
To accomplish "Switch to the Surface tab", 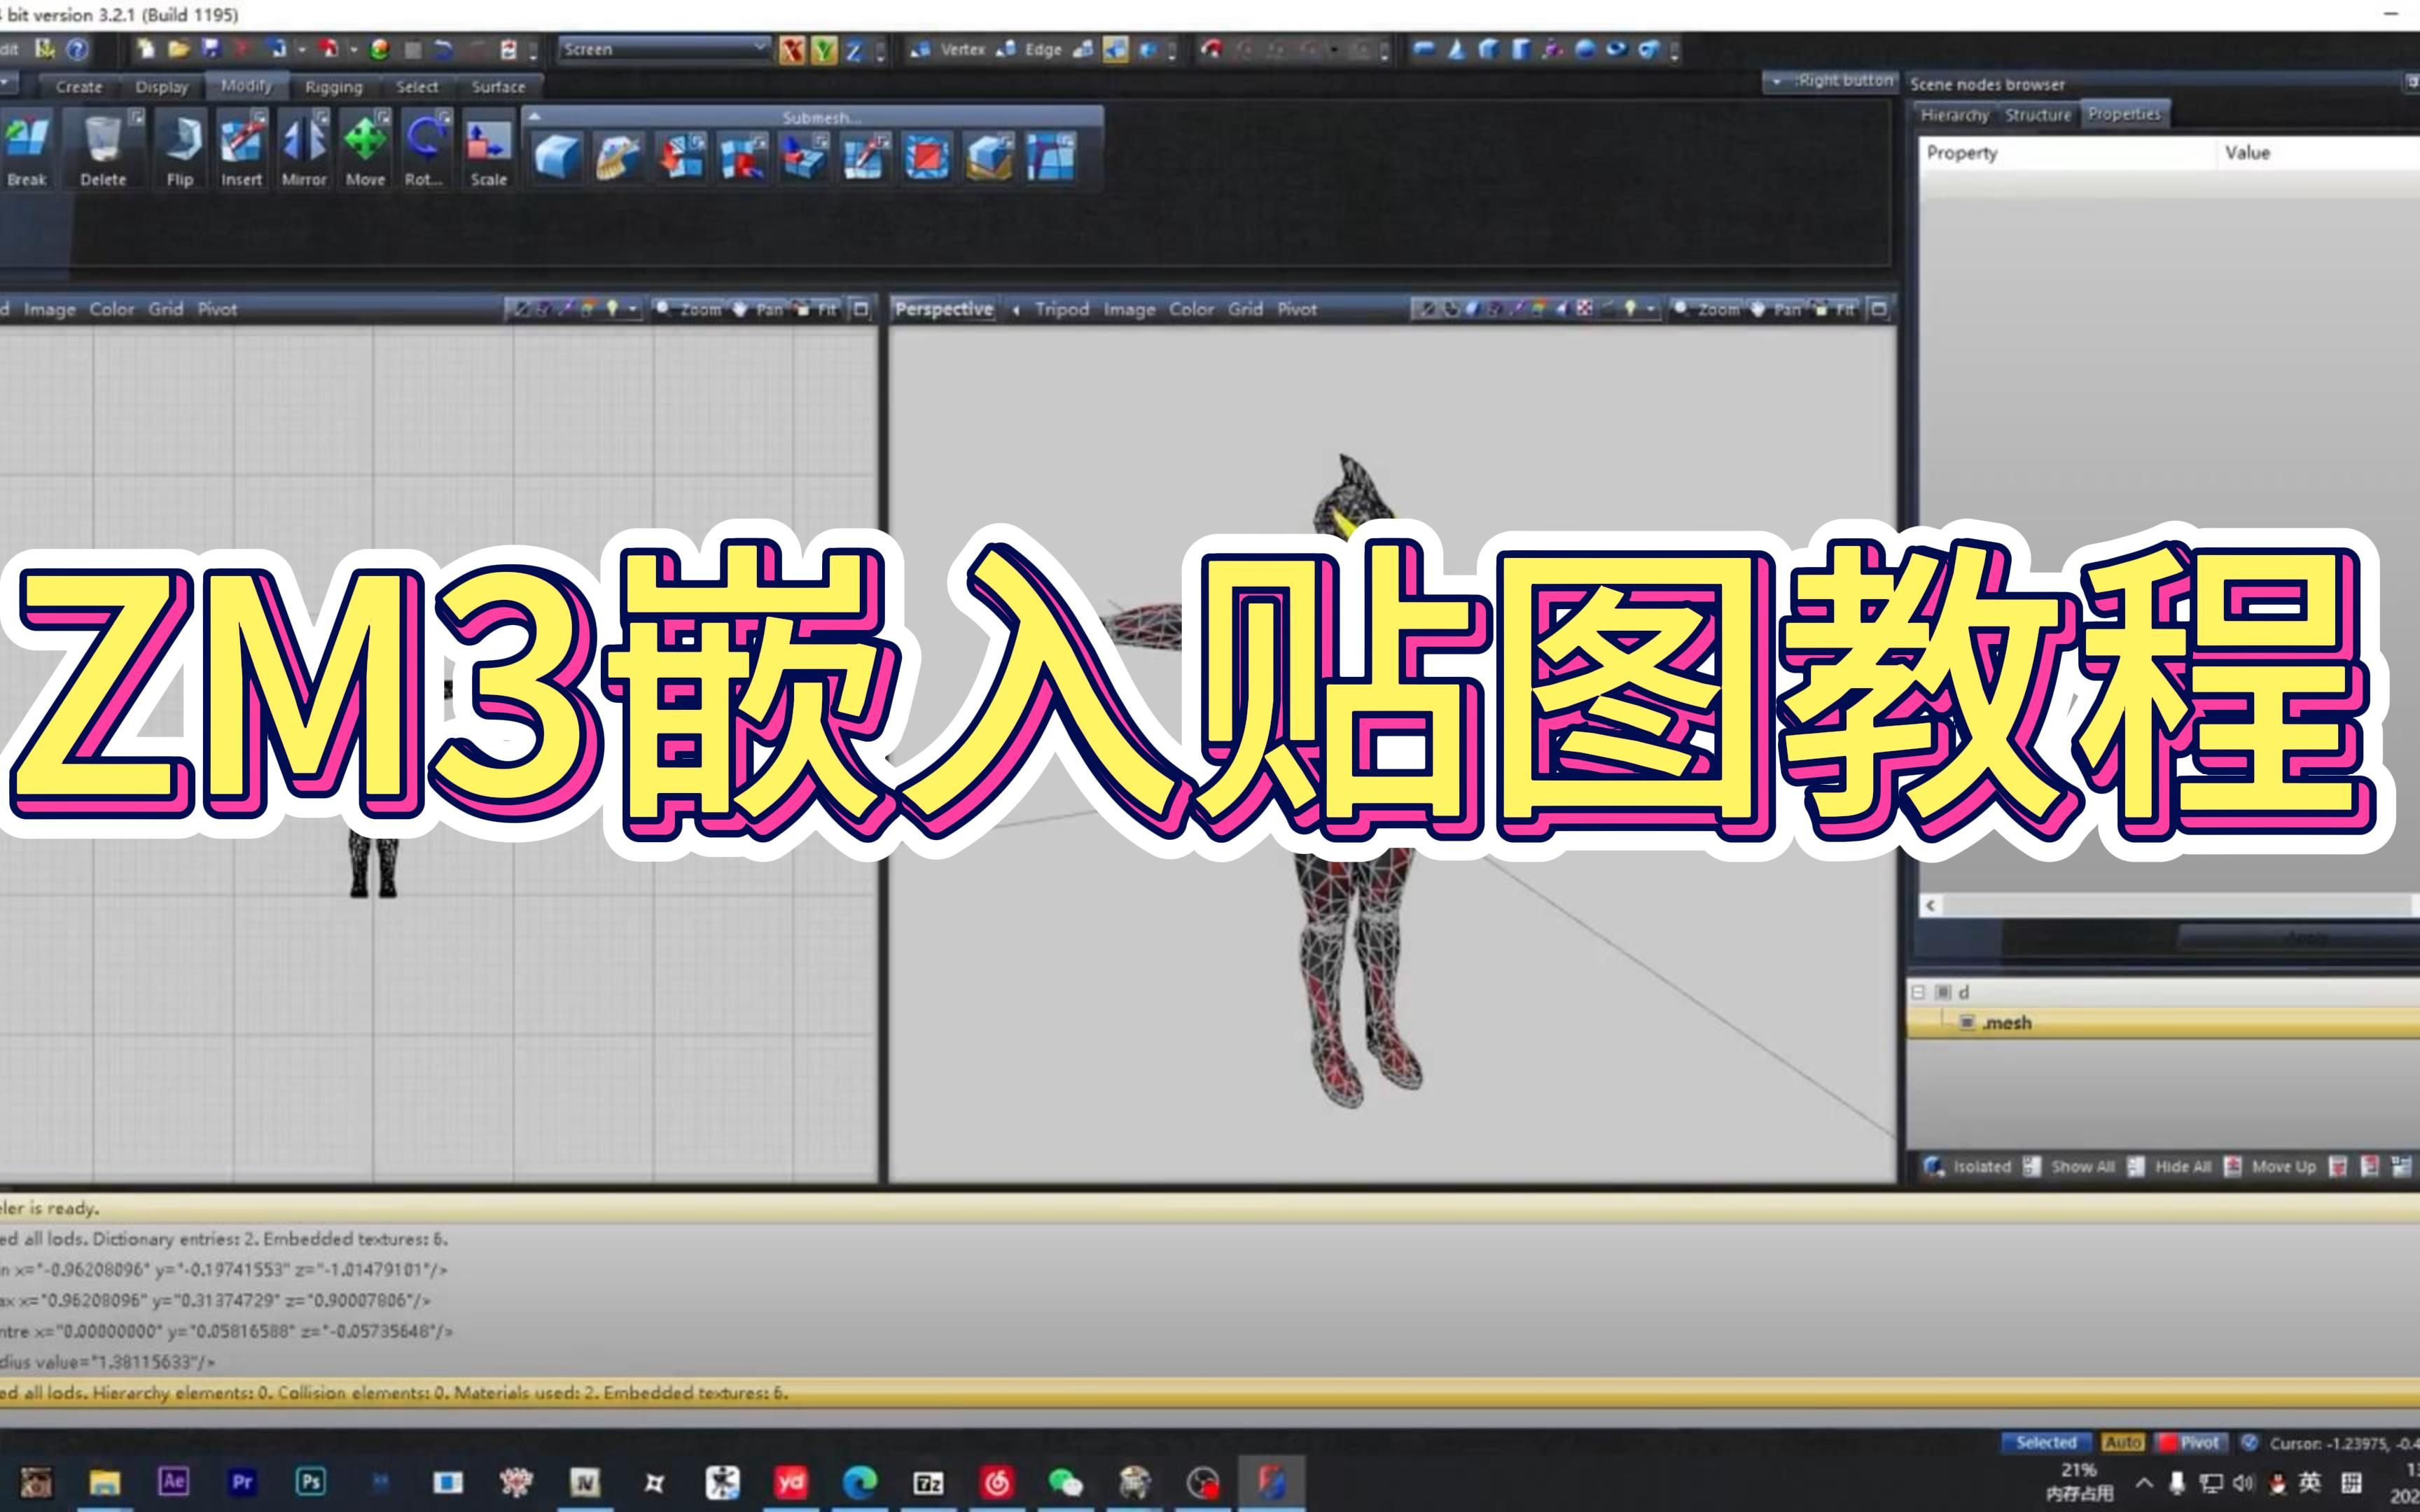I will 498,87.
